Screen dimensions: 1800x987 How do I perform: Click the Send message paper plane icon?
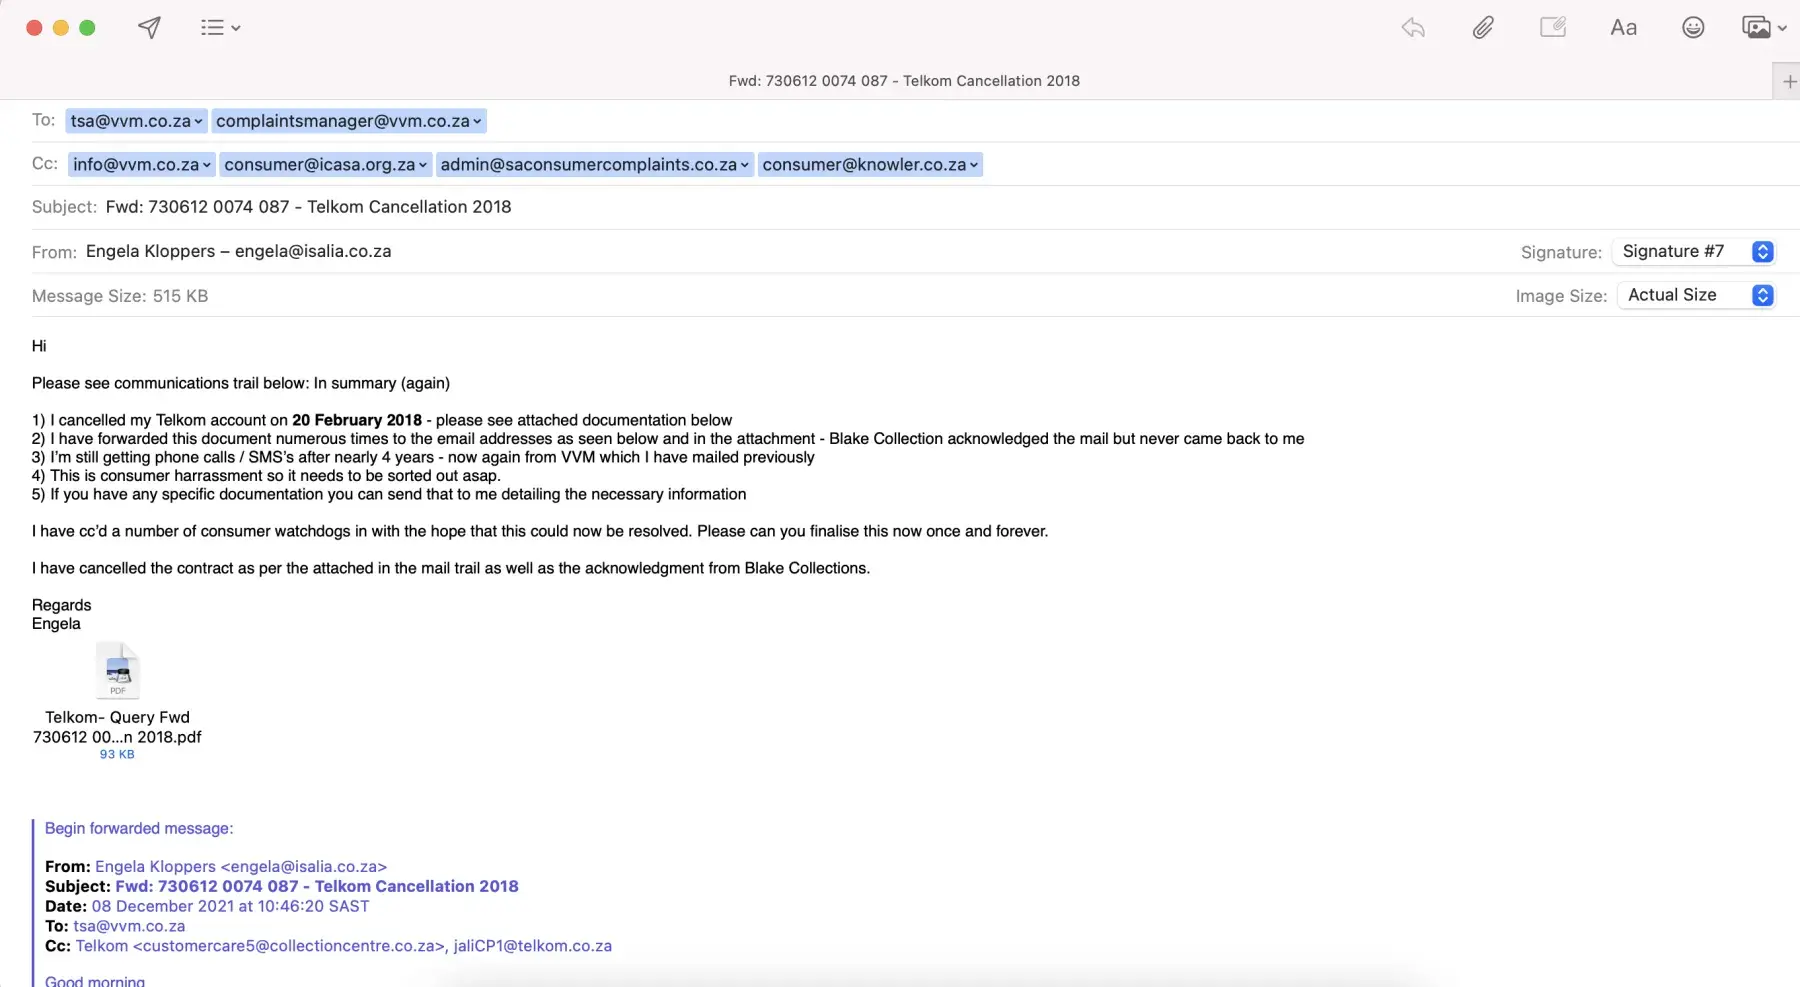[x=149, y=28]
